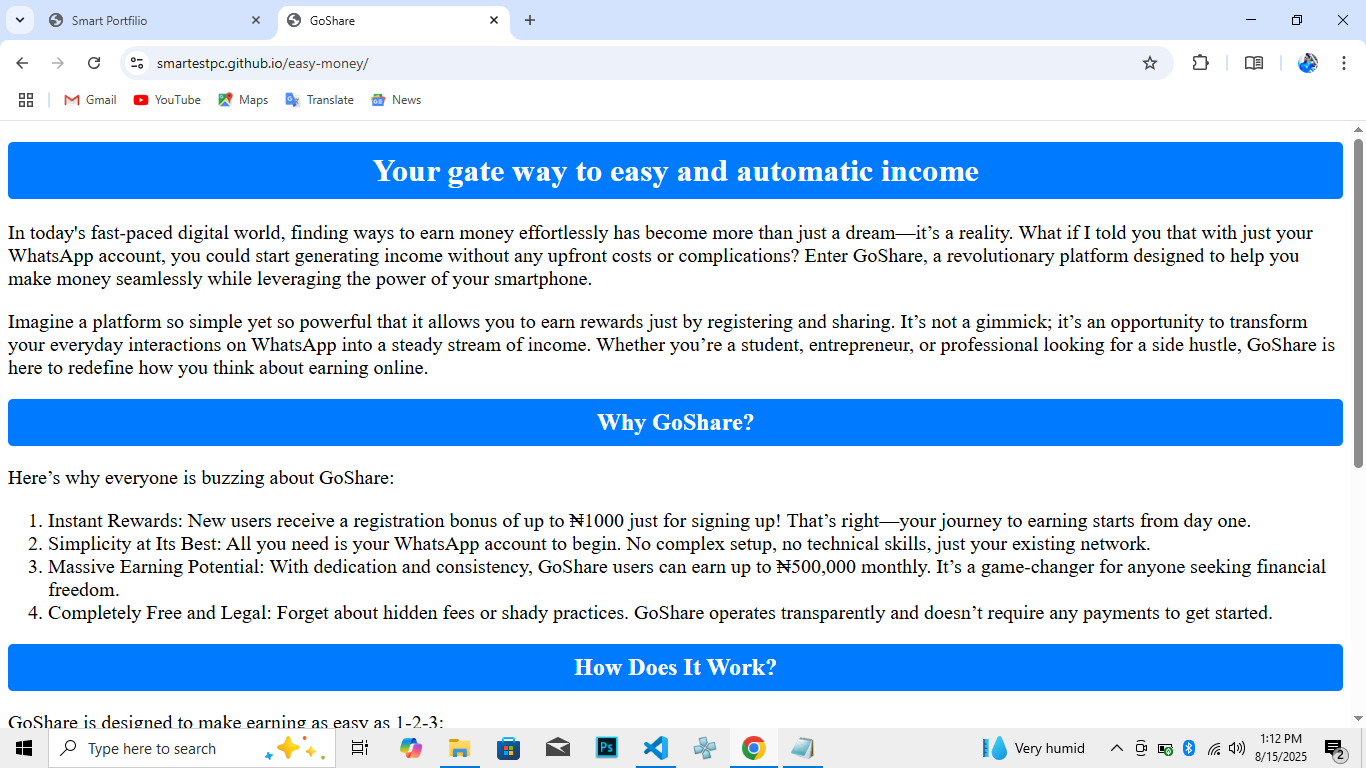Click the scrollbar up arrow
Viewport: 1366px width, 768px height.
[1359, 130]
